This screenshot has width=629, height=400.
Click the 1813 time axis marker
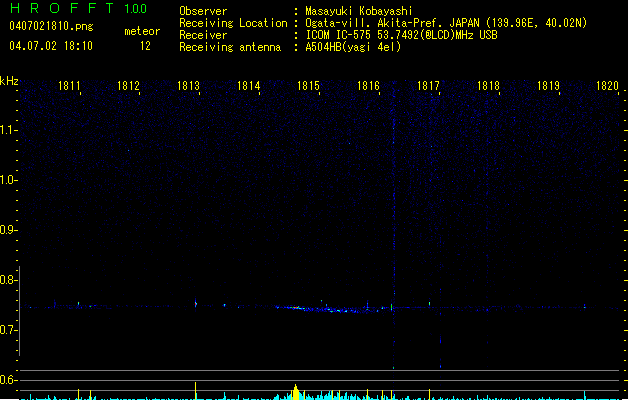click(189, 85)
